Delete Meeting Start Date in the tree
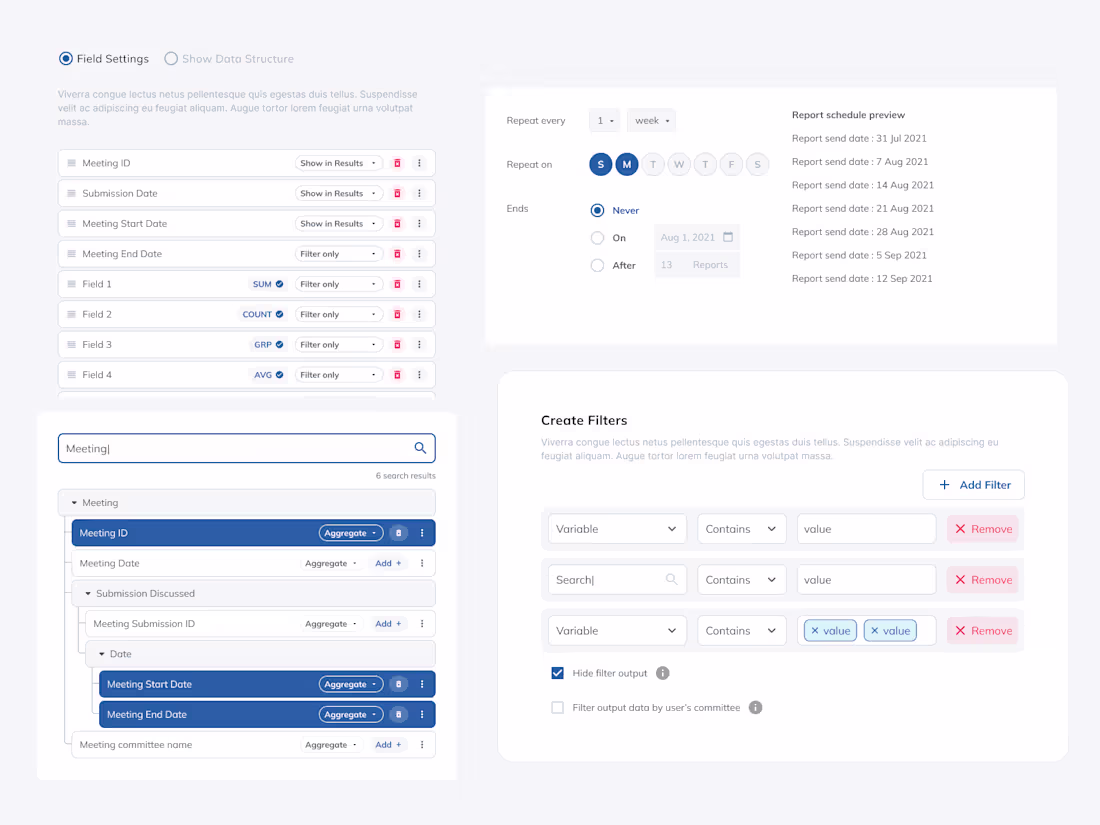Image resolution: width=1100 pixels, height=825 pixels. [400, 684]
